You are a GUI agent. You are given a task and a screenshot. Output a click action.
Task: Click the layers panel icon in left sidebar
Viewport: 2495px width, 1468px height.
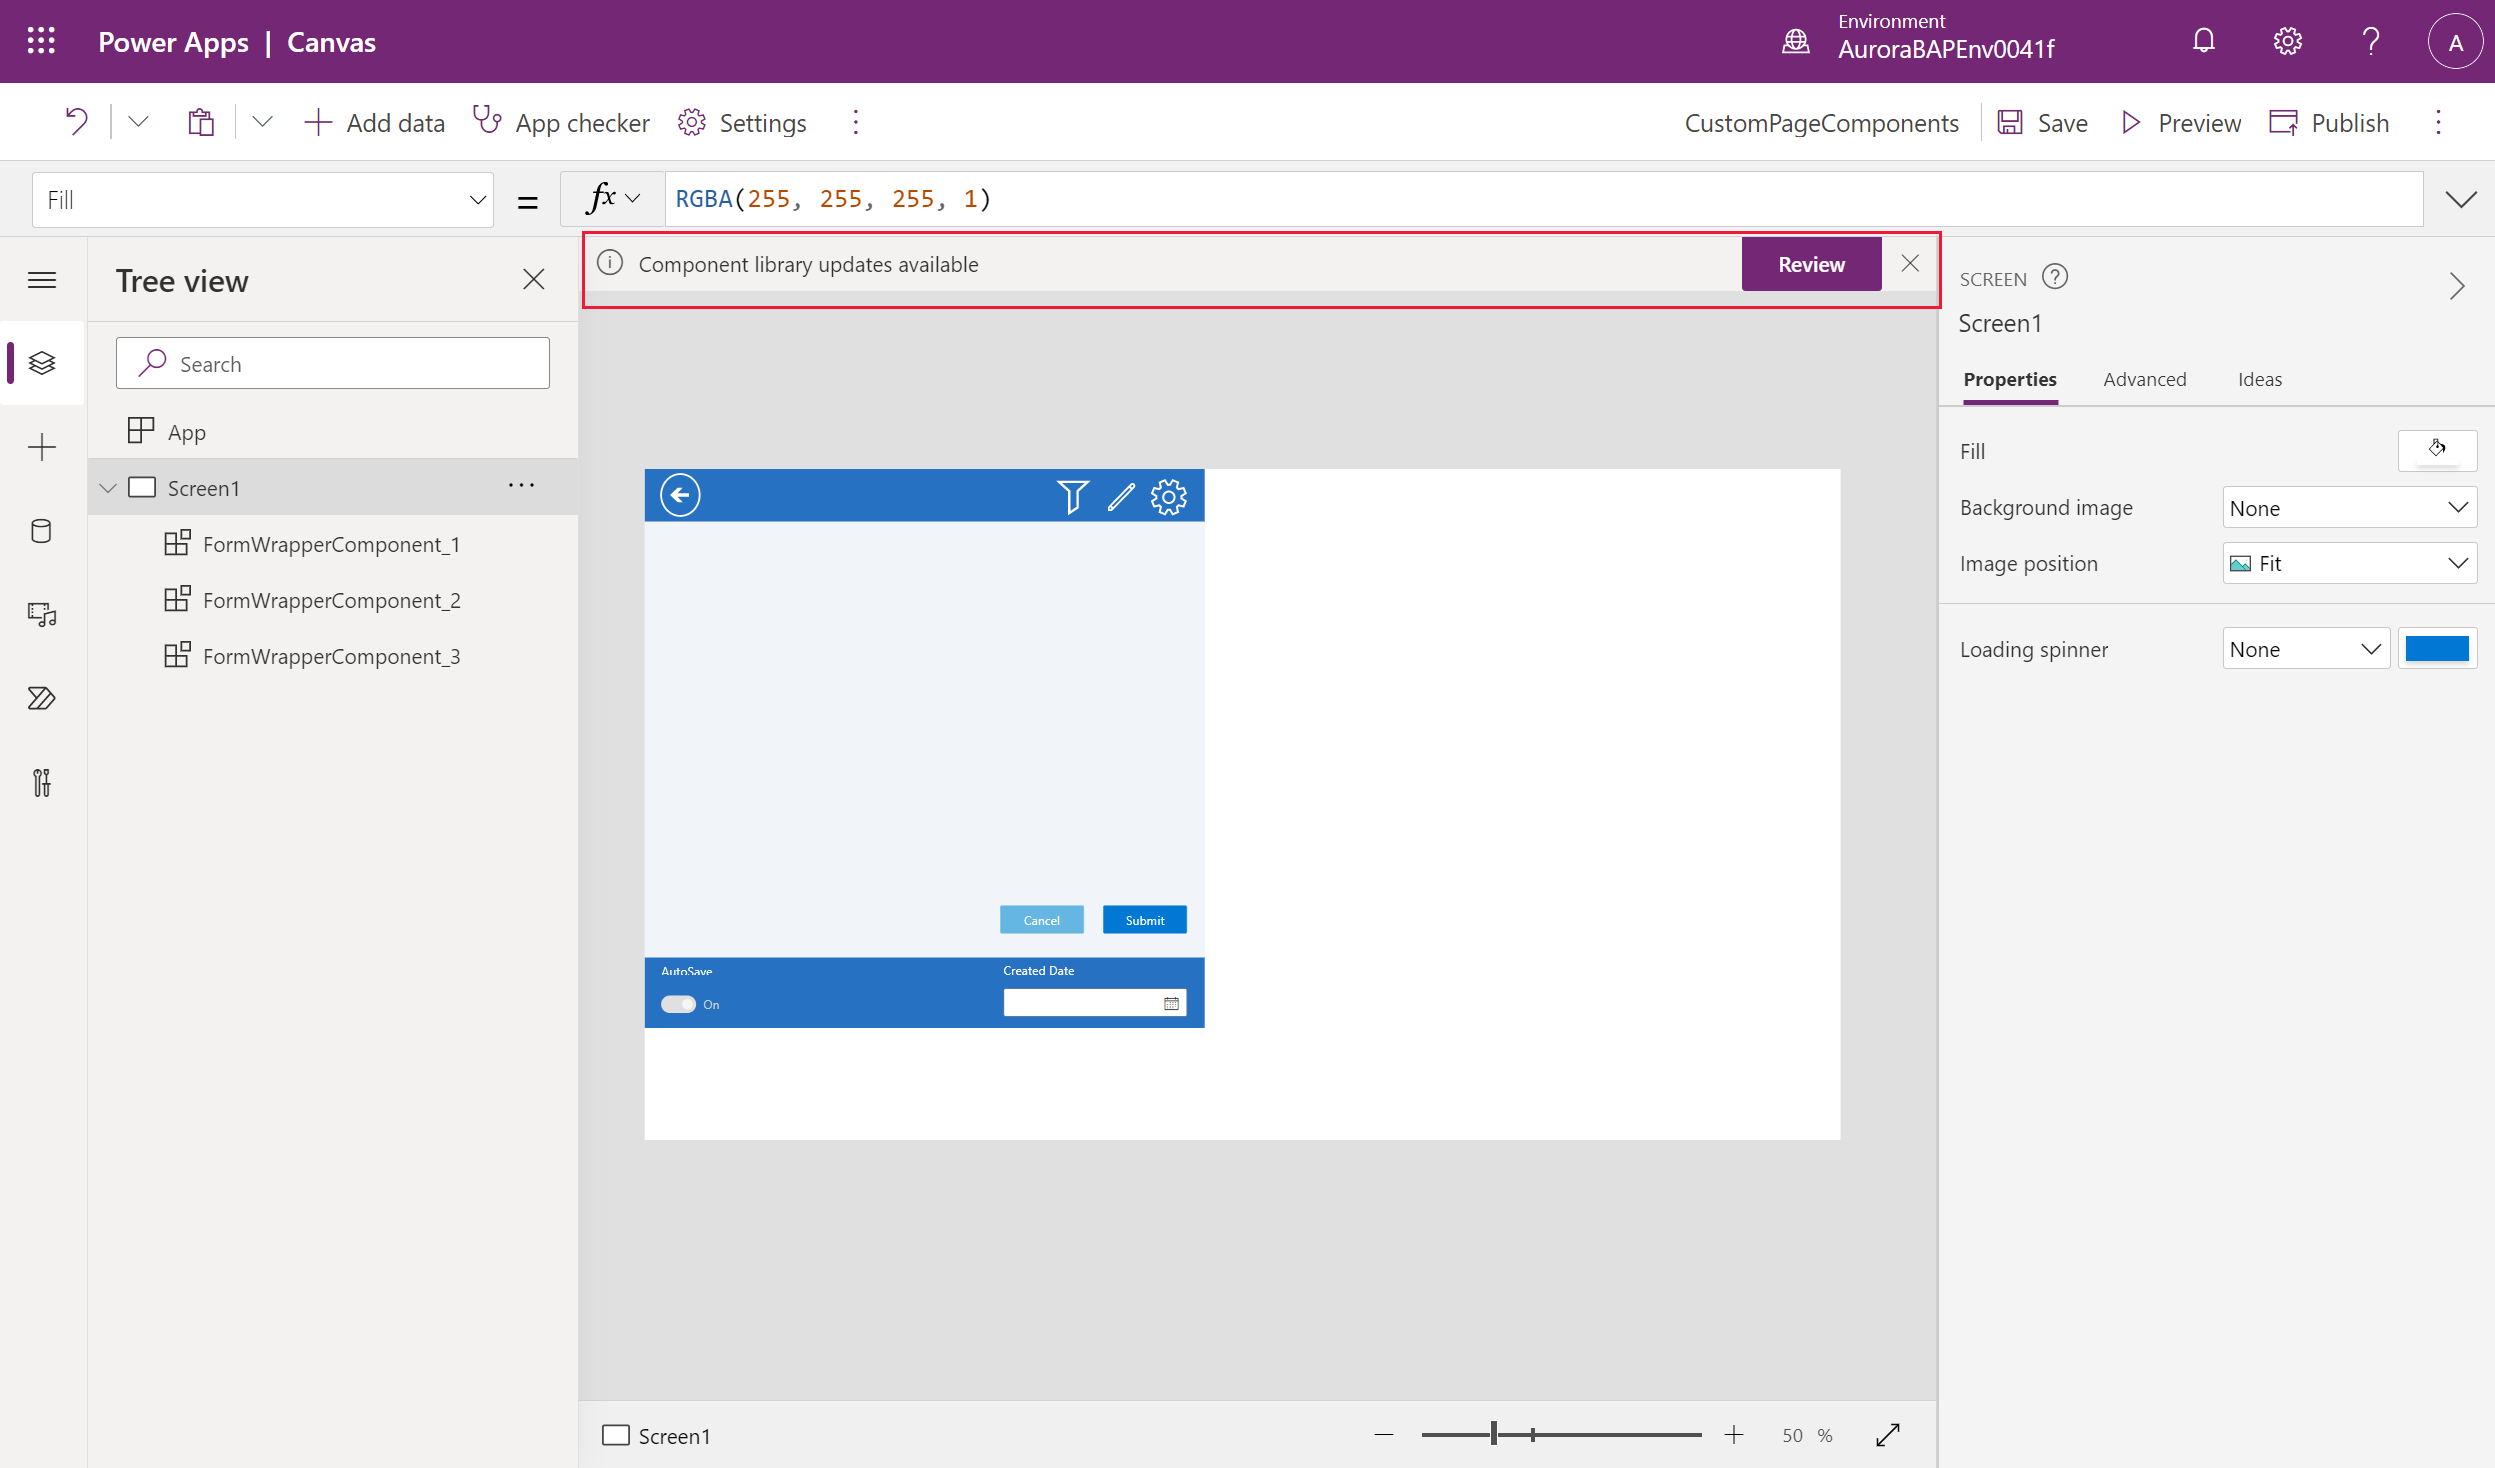pos(42,362)
